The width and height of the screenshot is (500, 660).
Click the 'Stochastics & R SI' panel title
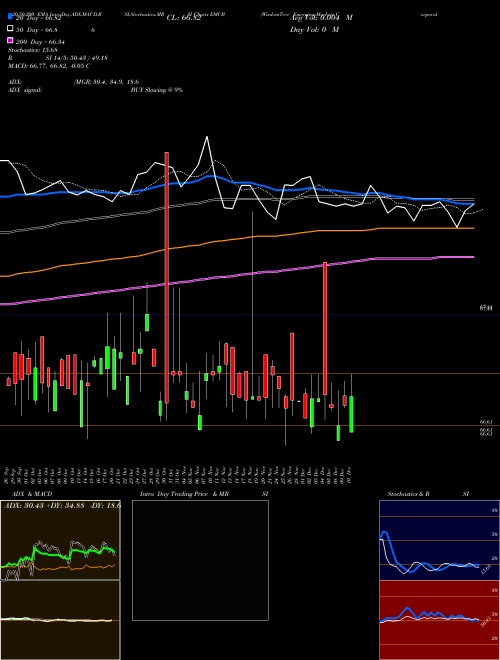[428, 494]
